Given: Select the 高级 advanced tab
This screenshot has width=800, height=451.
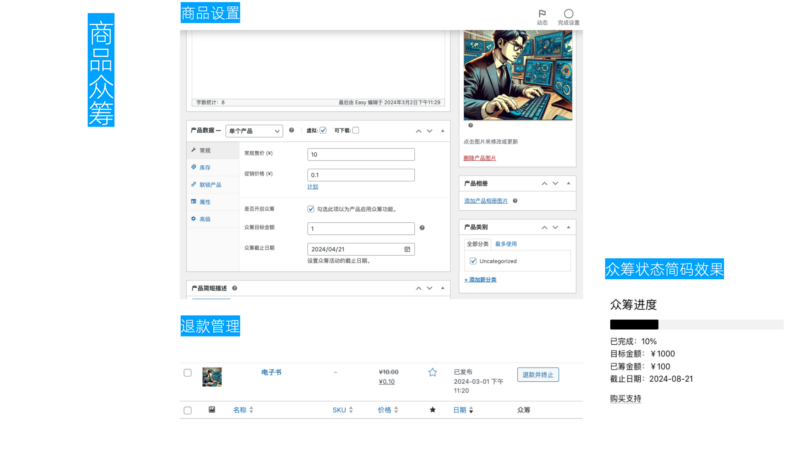Looking at the screenshot, I should (x=213, y=219).
